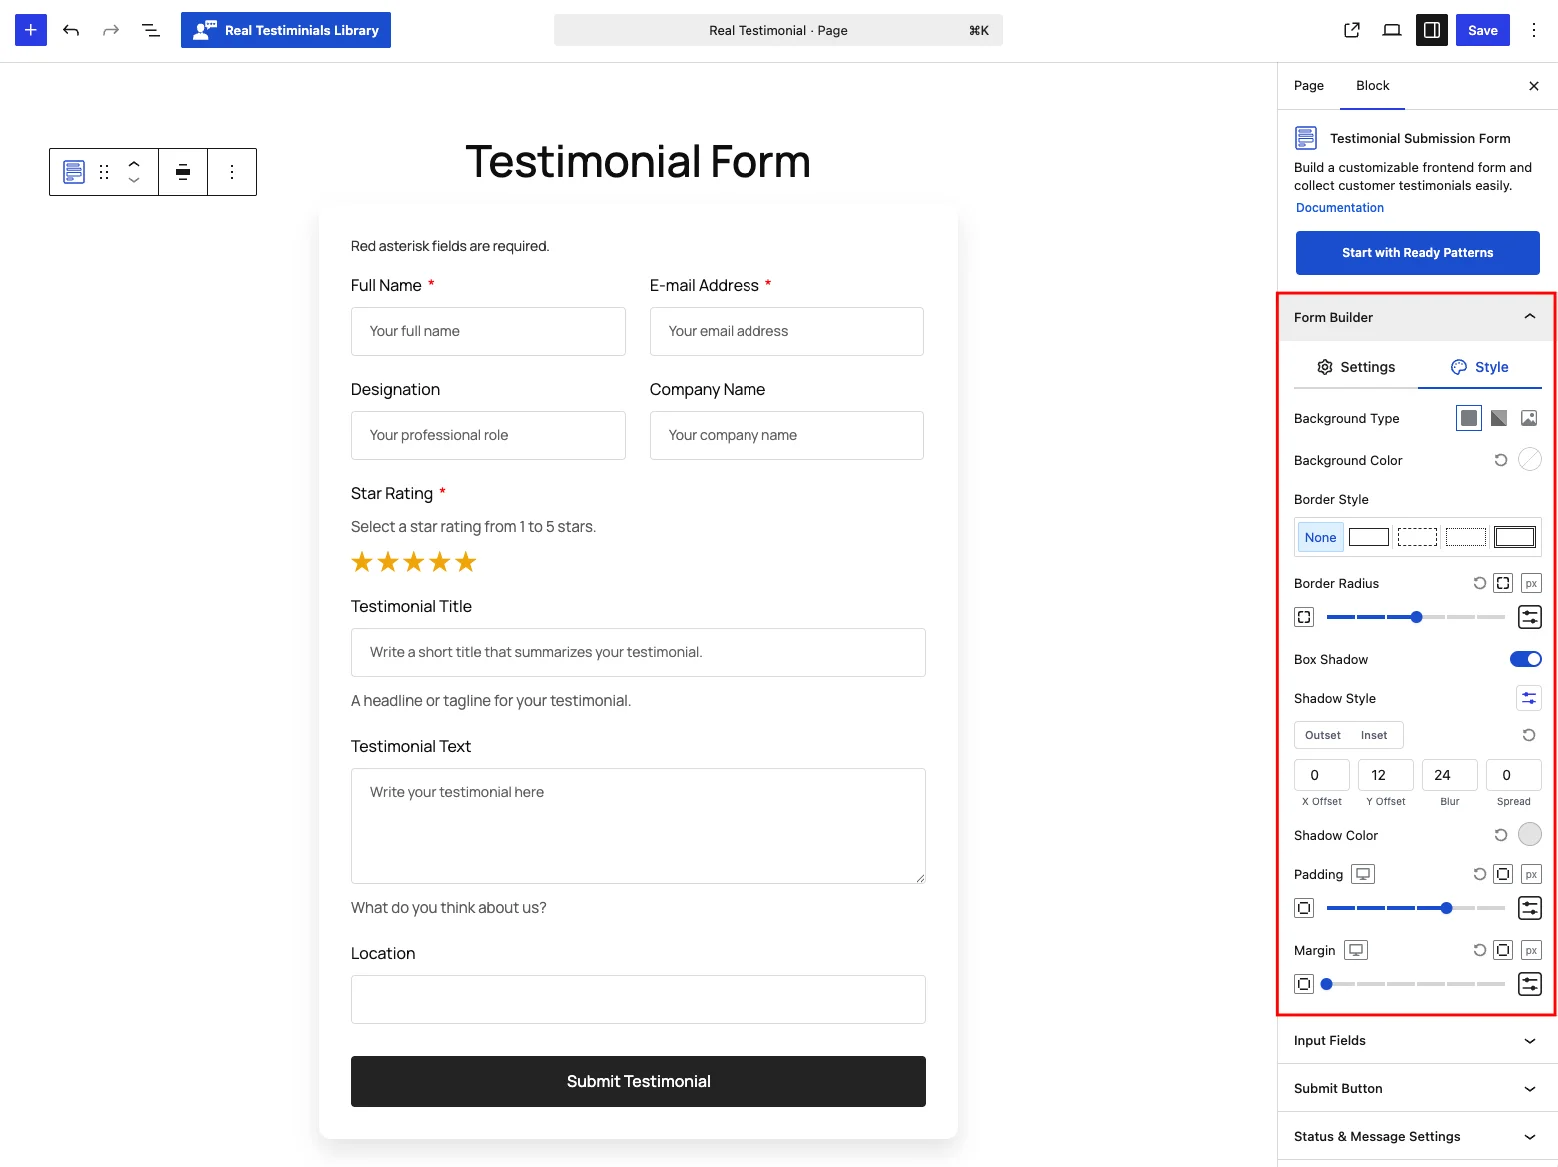Select Outset shadow type
Image resolution: width=1558 pixels, height=1167 pixels.
[1323, 735]
